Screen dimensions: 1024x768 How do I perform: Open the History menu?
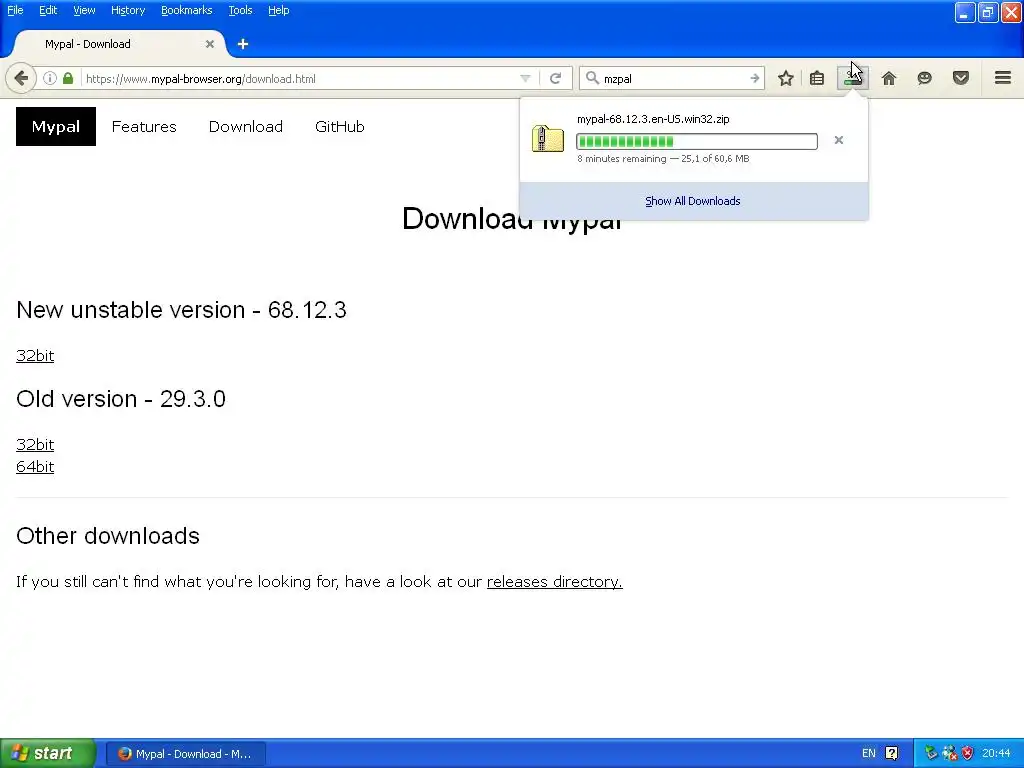[x=128, y=10]
